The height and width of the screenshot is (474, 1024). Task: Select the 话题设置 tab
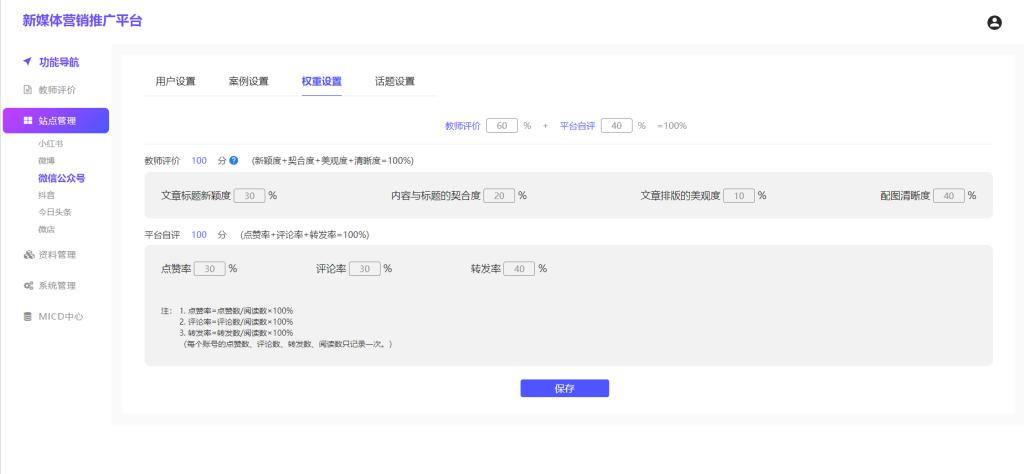tap(394, 81)
